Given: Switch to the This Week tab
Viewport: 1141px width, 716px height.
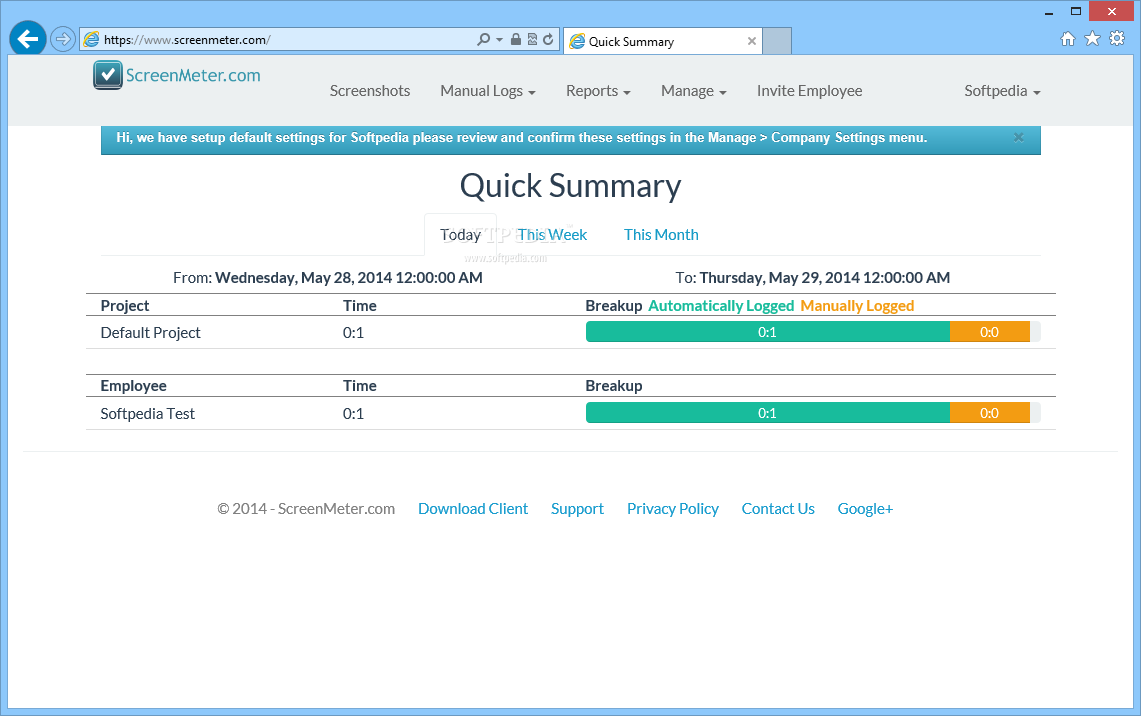Looking at the screenshot, I should coord(552,234).
